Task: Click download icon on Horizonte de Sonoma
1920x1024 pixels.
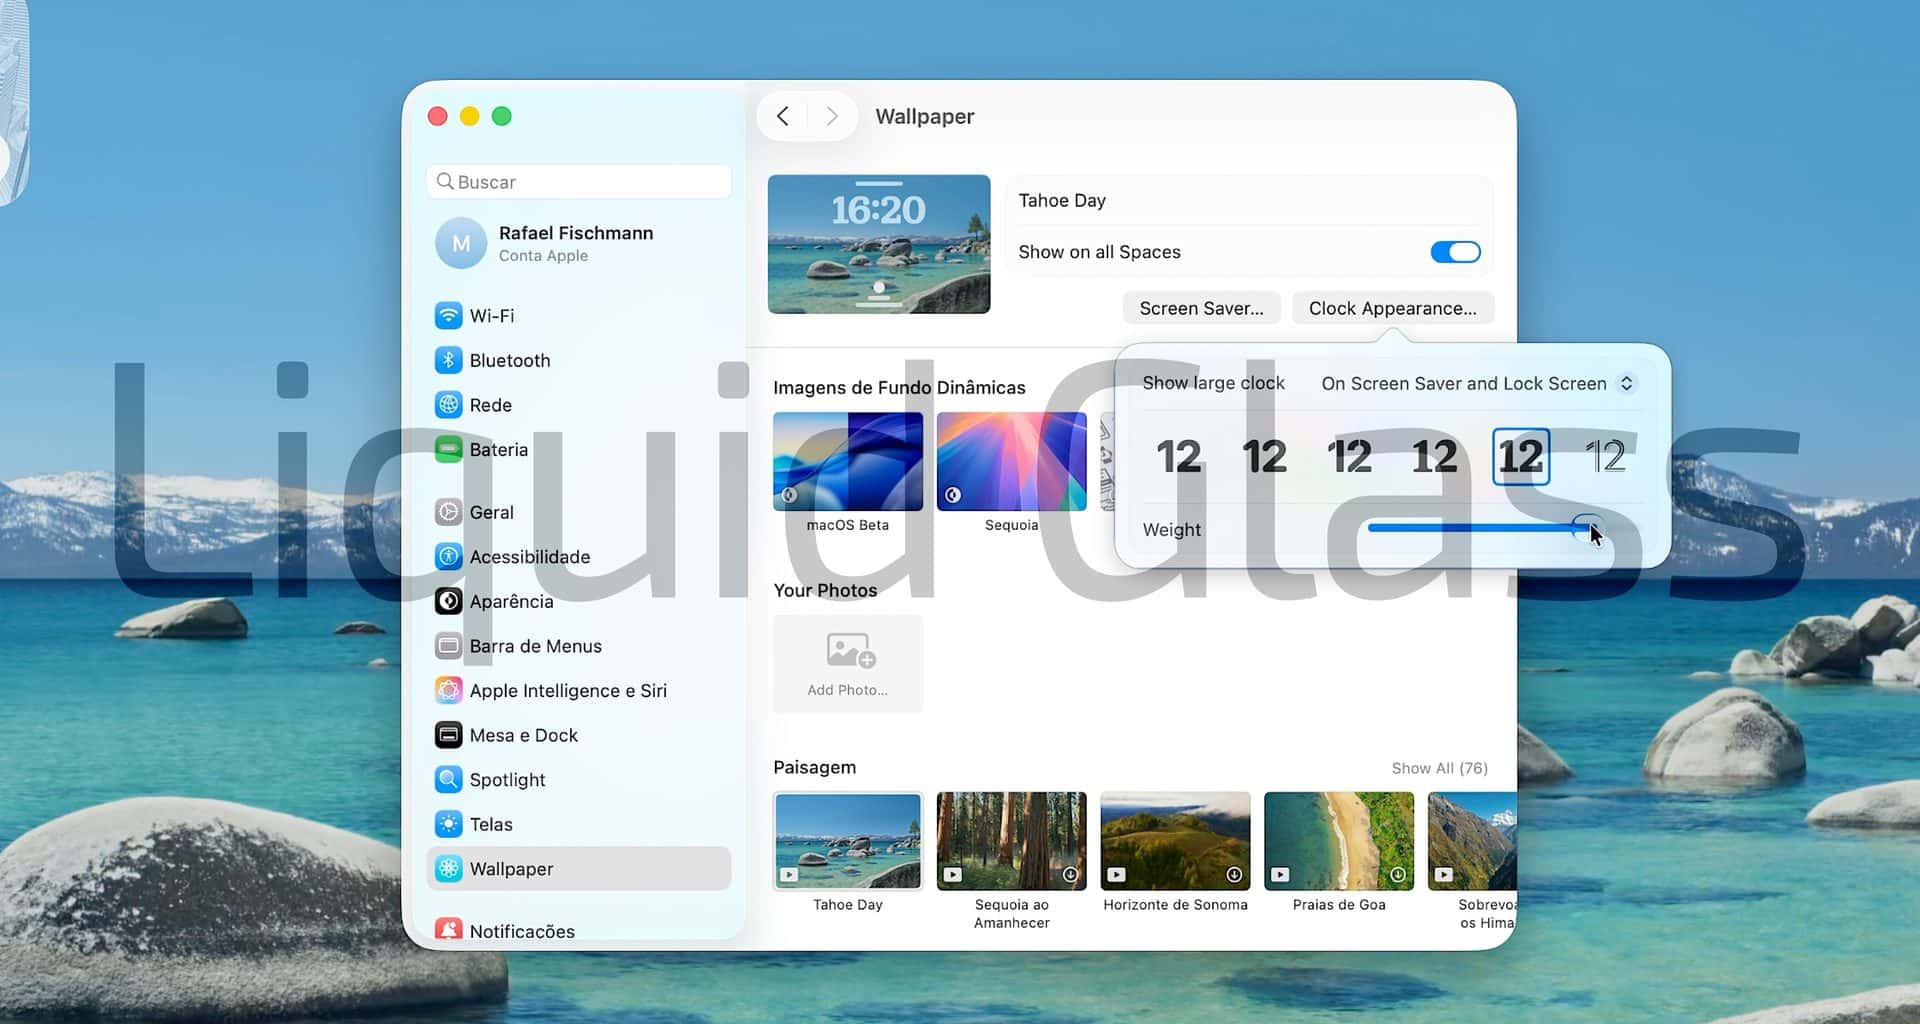Action: point(1234,875)
